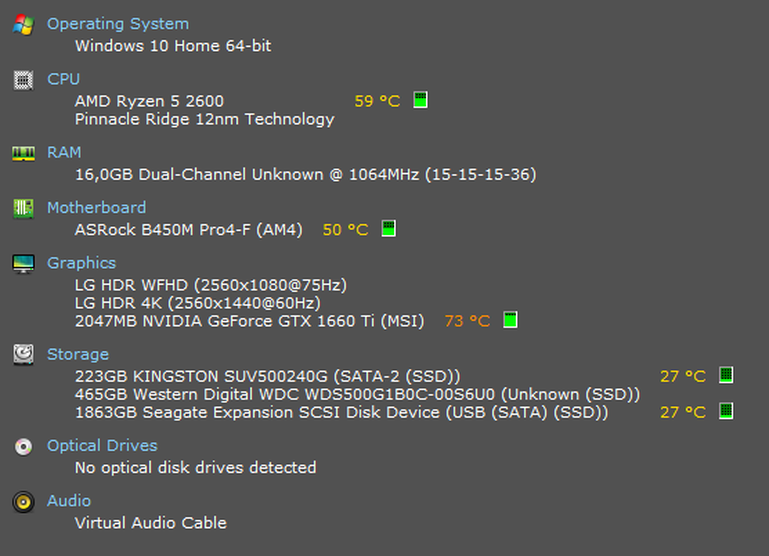The image size is (769, 556).
Task: Open the Operating System section link
Action: [x=117, y=24]
